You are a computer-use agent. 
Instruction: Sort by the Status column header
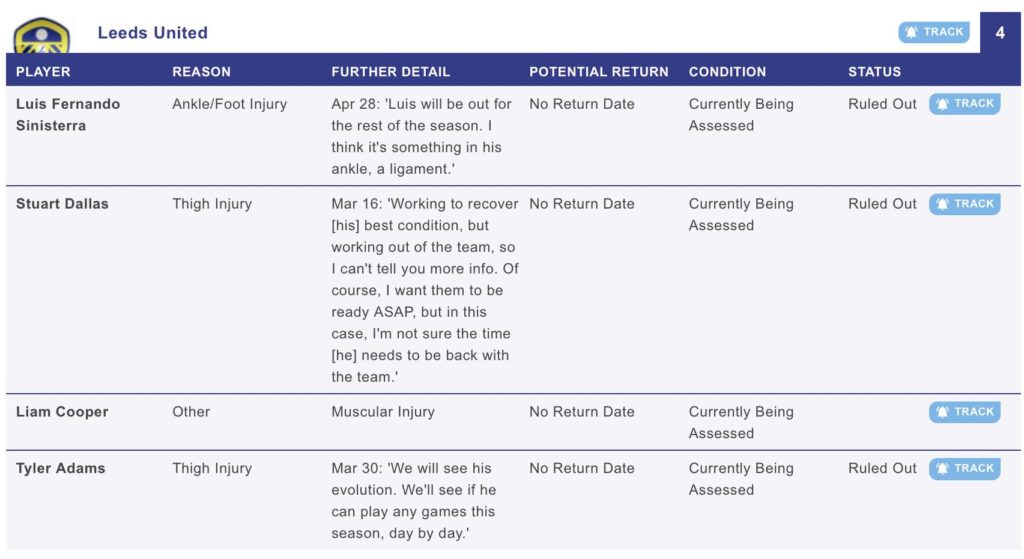point(874,72)
